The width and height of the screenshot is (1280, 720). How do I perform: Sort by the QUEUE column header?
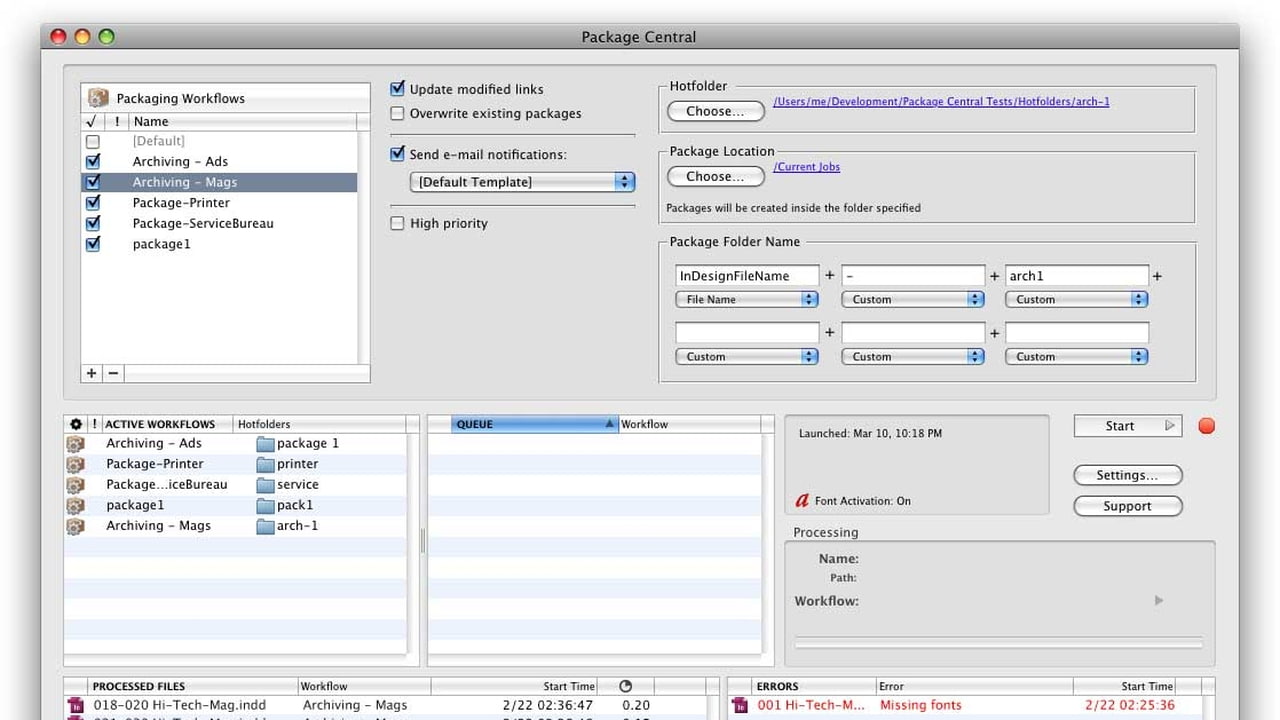point(535,424)
